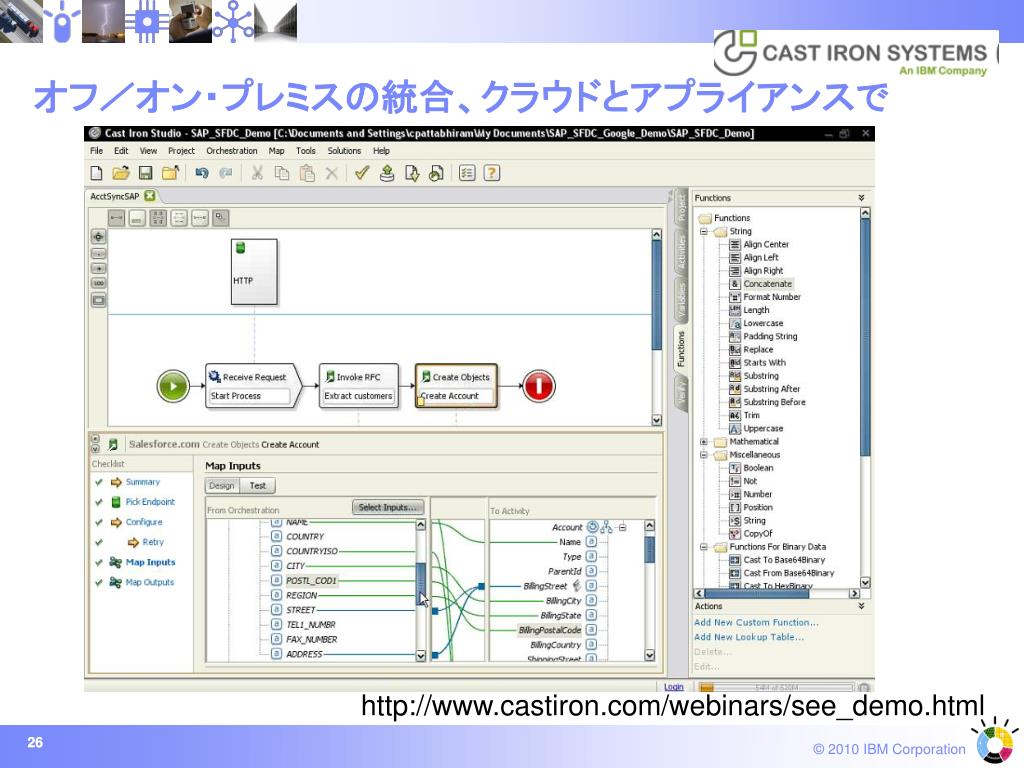Click the Open folder toolbar icon

click(x=121, y=173)
